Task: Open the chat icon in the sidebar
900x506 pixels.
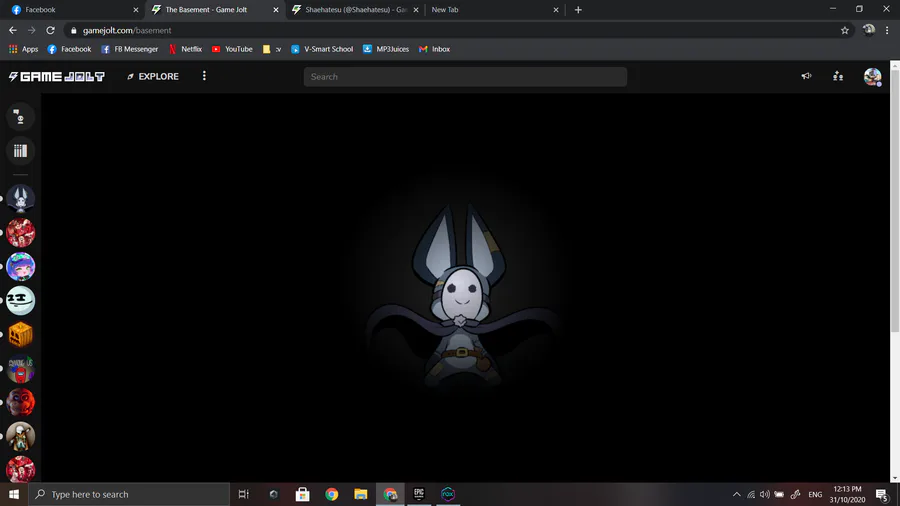Action: click(x=20, y=117)
